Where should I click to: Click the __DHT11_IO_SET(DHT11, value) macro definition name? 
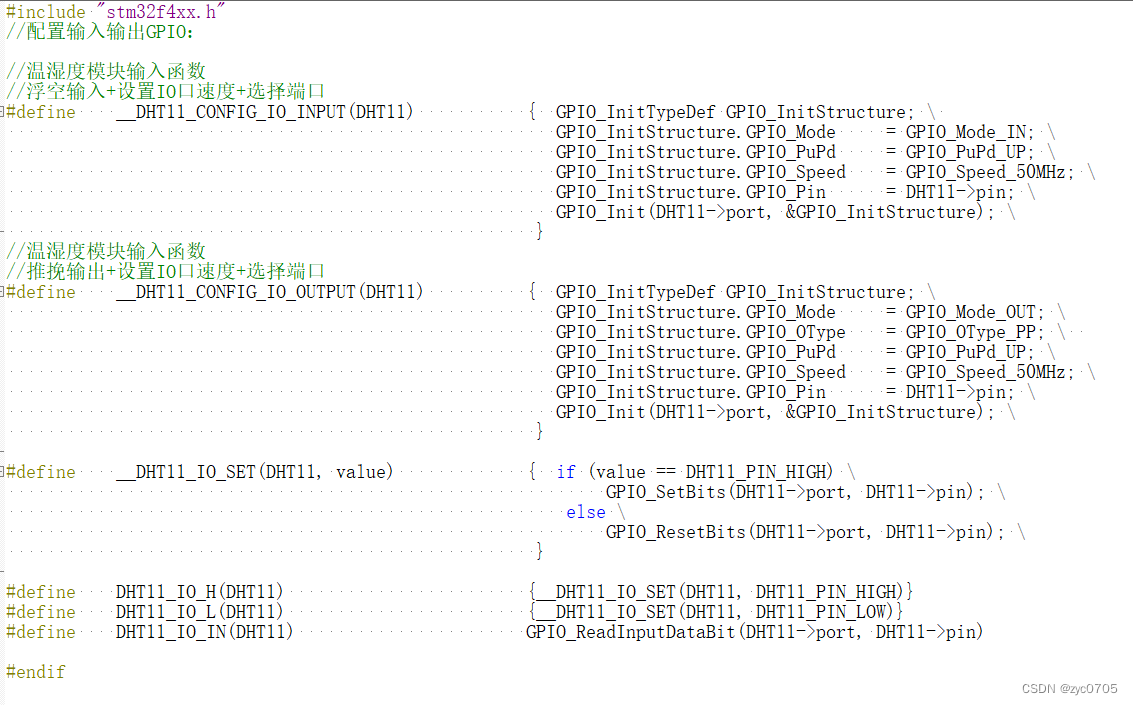coord(254,472)
